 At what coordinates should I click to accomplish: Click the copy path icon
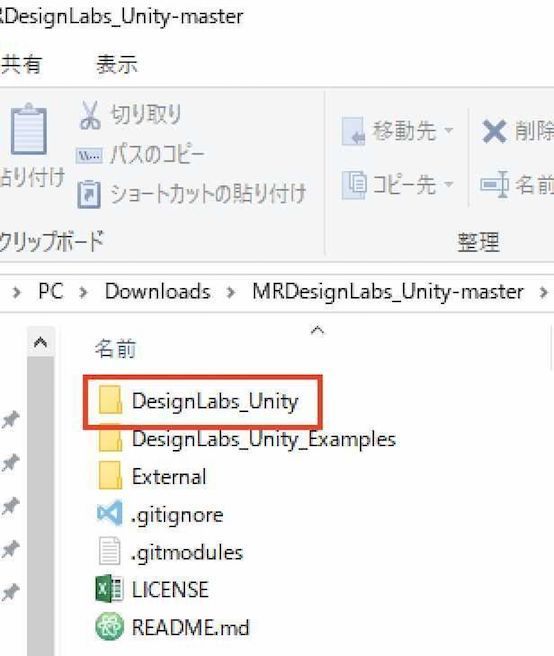pyautogui.click(x=89, y=156)
